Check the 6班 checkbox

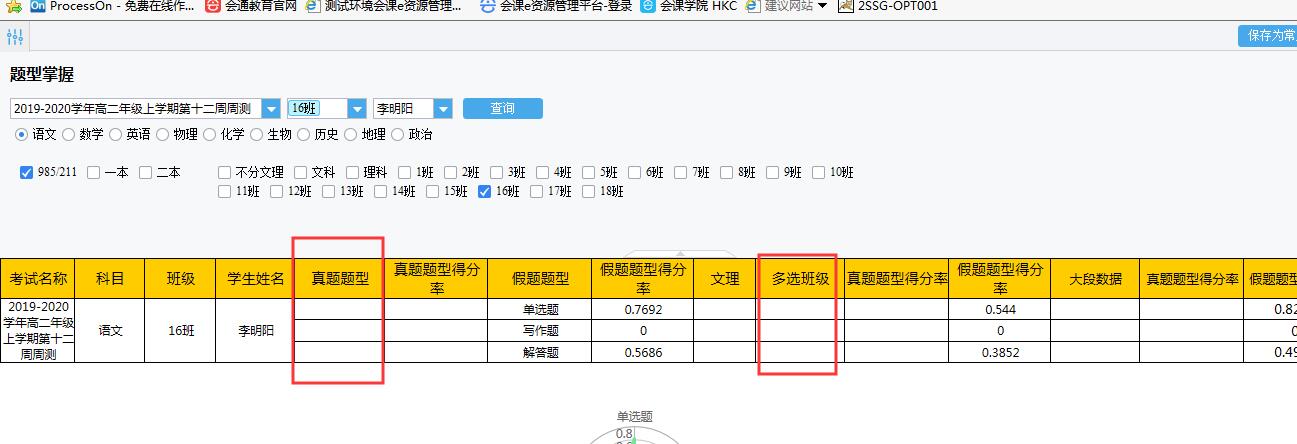point(634,172)
